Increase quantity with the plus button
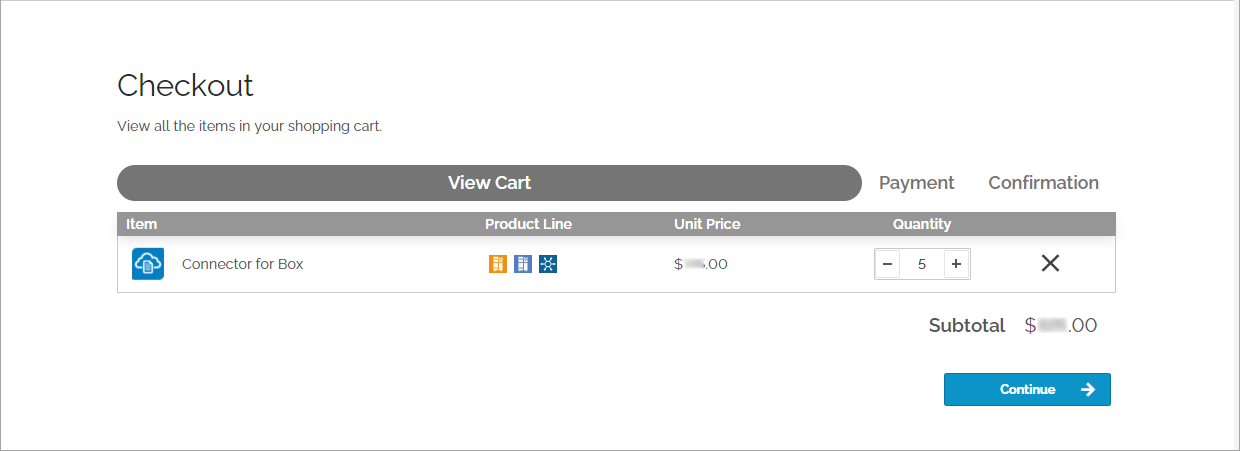Viewport: 1240px width, 451px height. tap(956, 264)
